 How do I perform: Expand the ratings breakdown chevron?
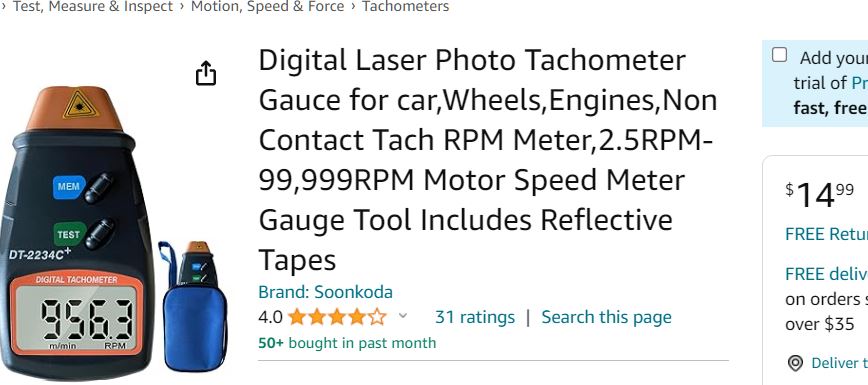(403, 316)
